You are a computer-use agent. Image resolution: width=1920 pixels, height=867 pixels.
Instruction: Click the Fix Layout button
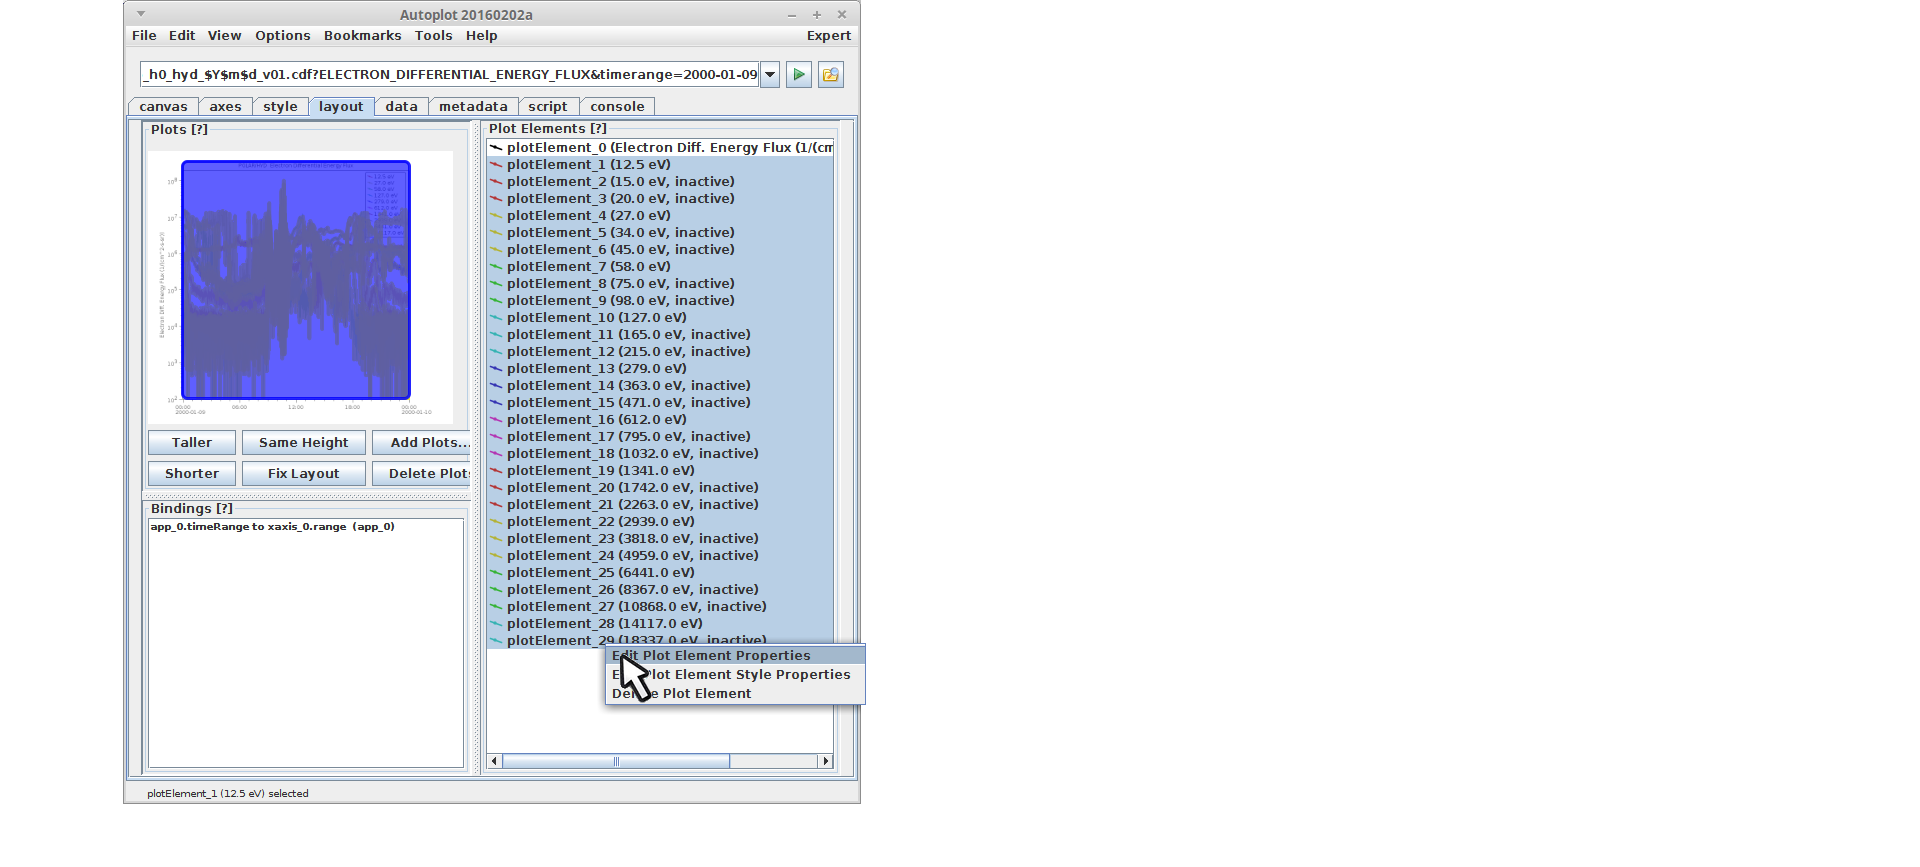coord(303,474)
